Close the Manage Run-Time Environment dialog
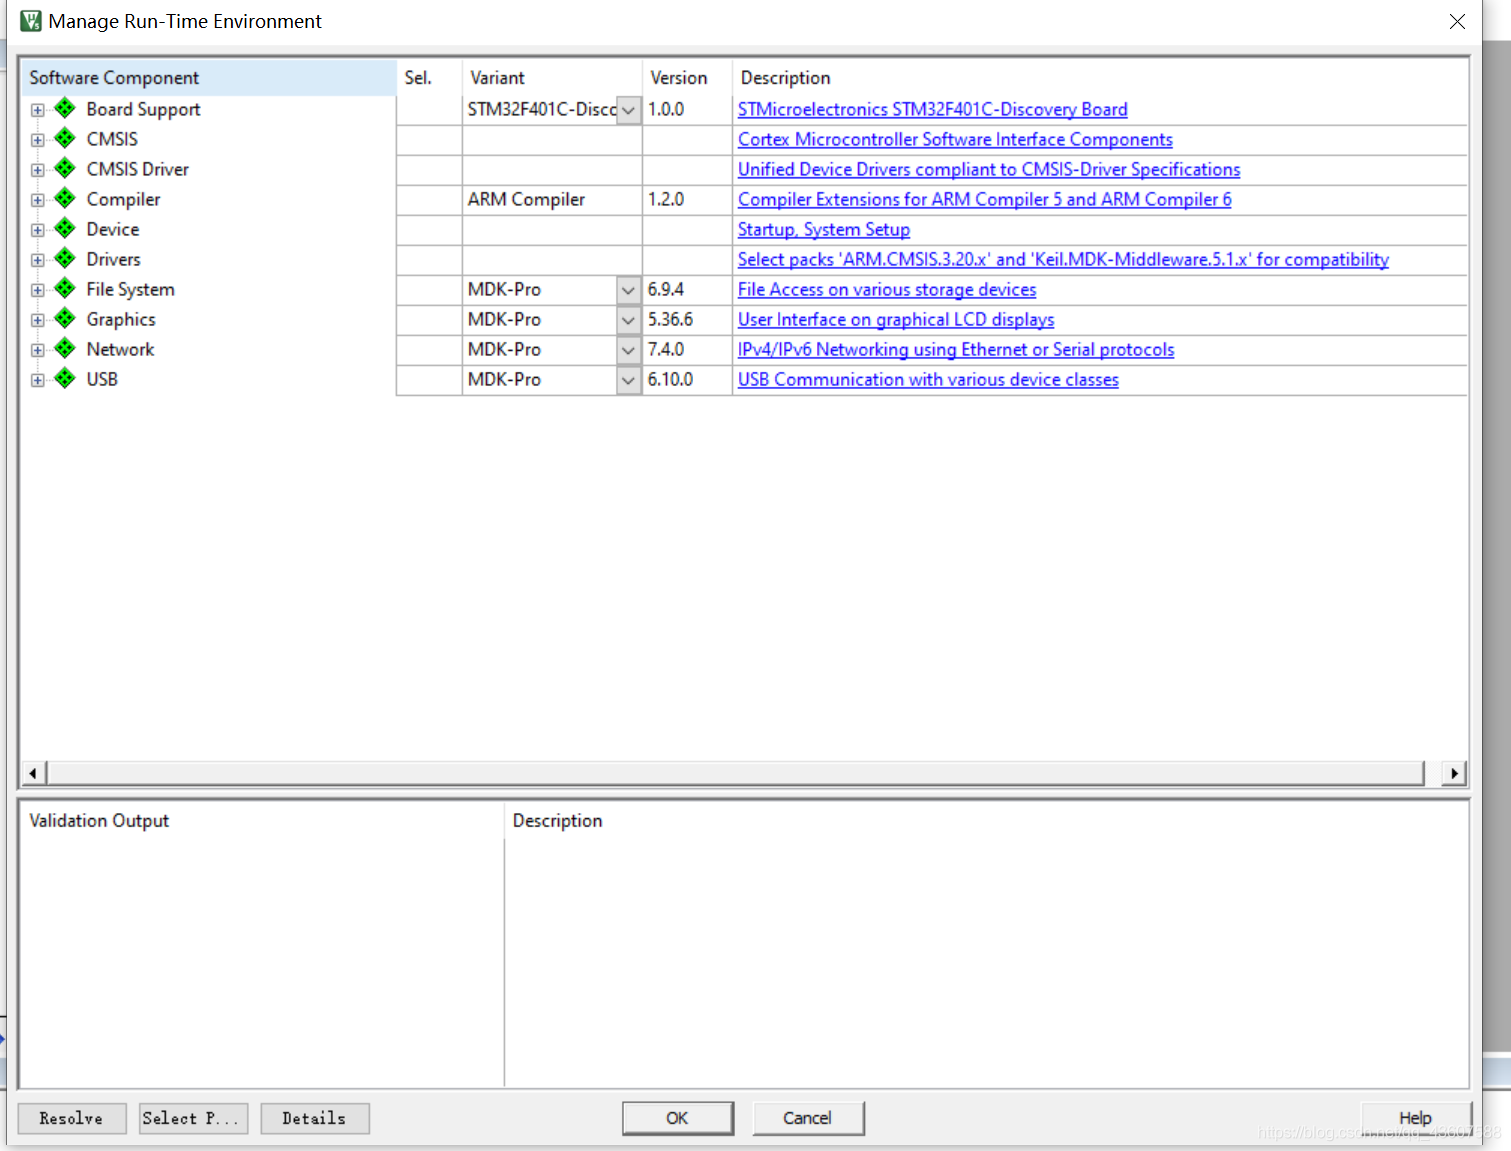1511x1151 pixels. point(1457,21)
